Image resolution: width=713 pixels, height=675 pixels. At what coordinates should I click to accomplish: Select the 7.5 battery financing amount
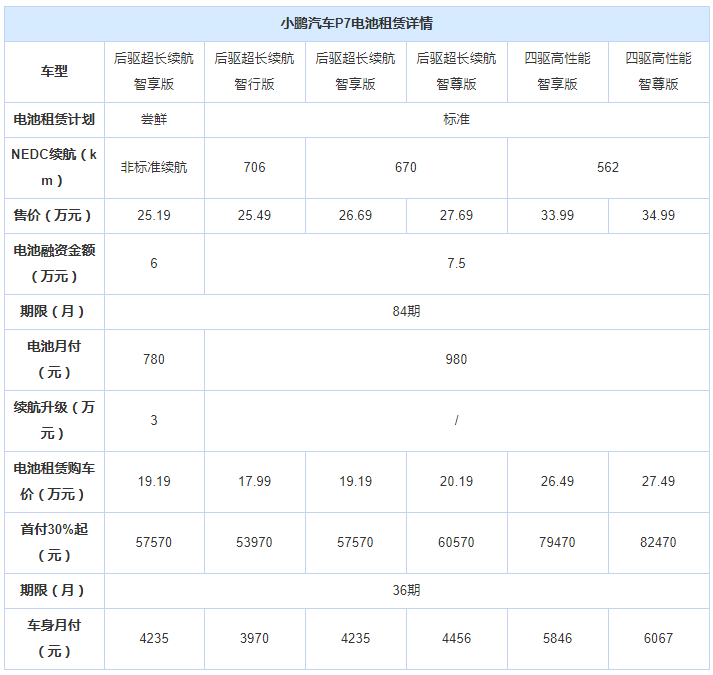click(x=456, y=263)
